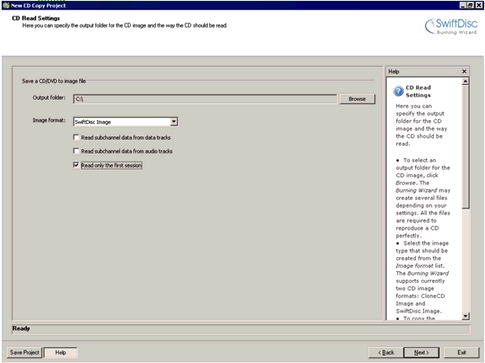Click the 'CD Read Settings' help heading
The height and width of the screenshot is (363, 485).
418,91
